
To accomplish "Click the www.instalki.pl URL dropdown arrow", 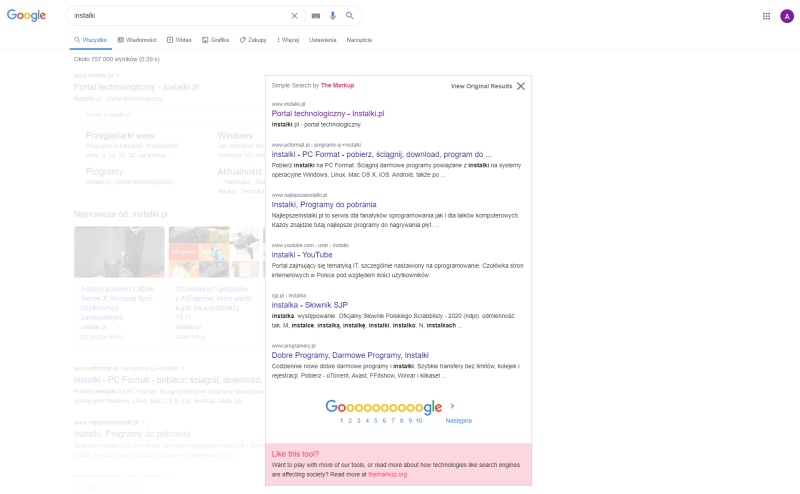I will click(118, 76).
